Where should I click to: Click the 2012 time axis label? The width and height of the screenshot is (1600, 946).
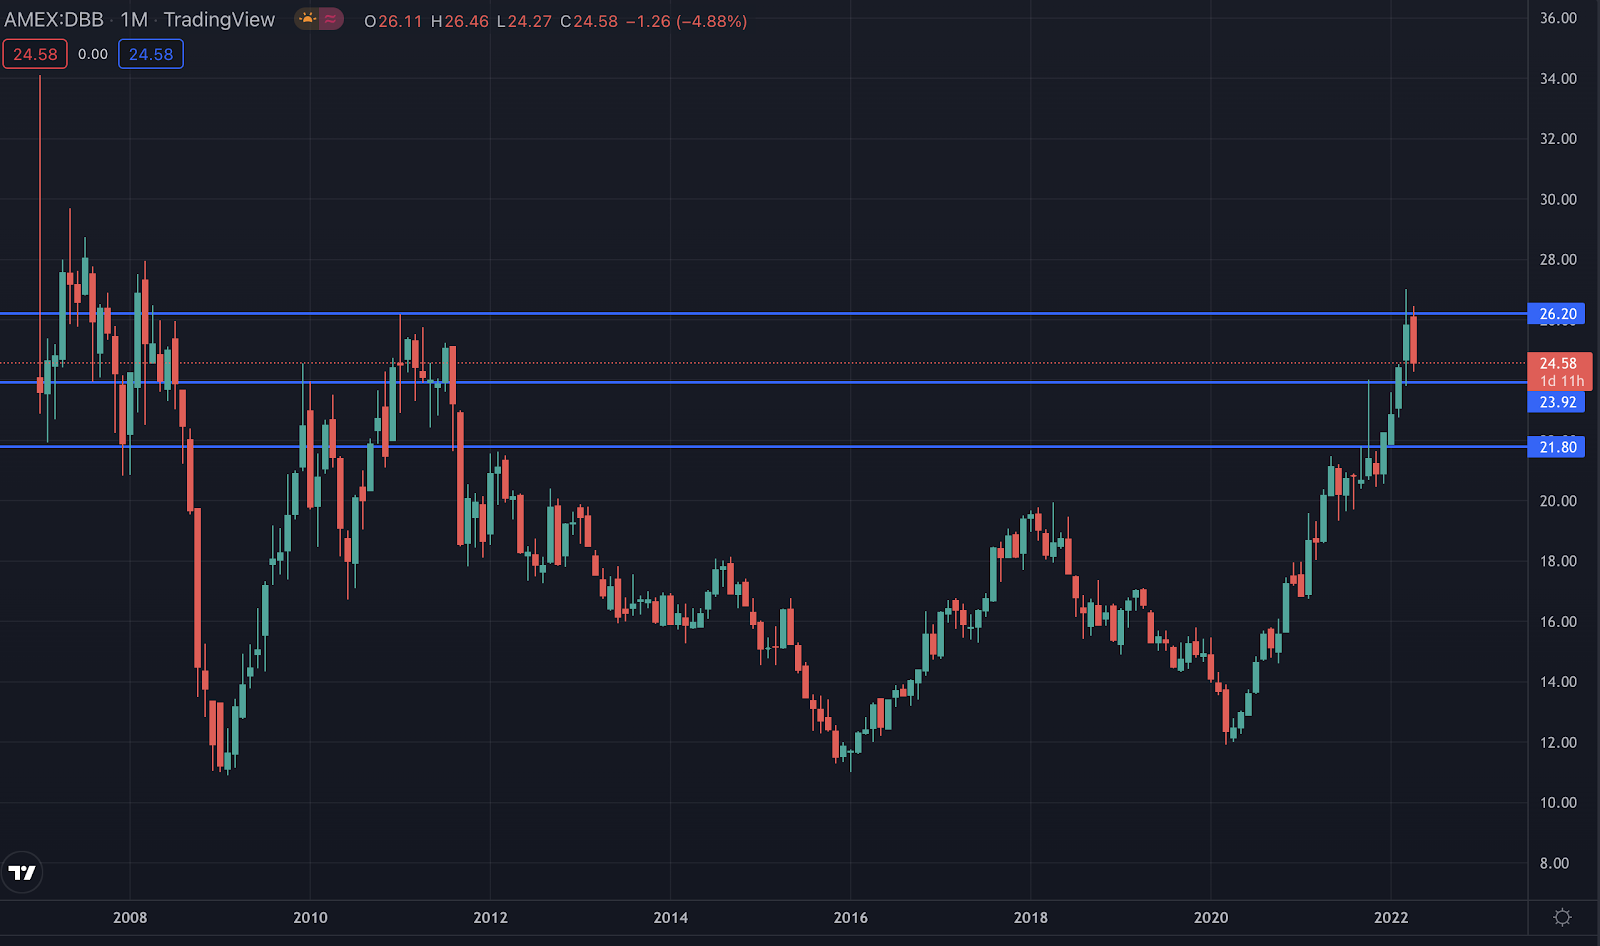(x=490, y=917)
